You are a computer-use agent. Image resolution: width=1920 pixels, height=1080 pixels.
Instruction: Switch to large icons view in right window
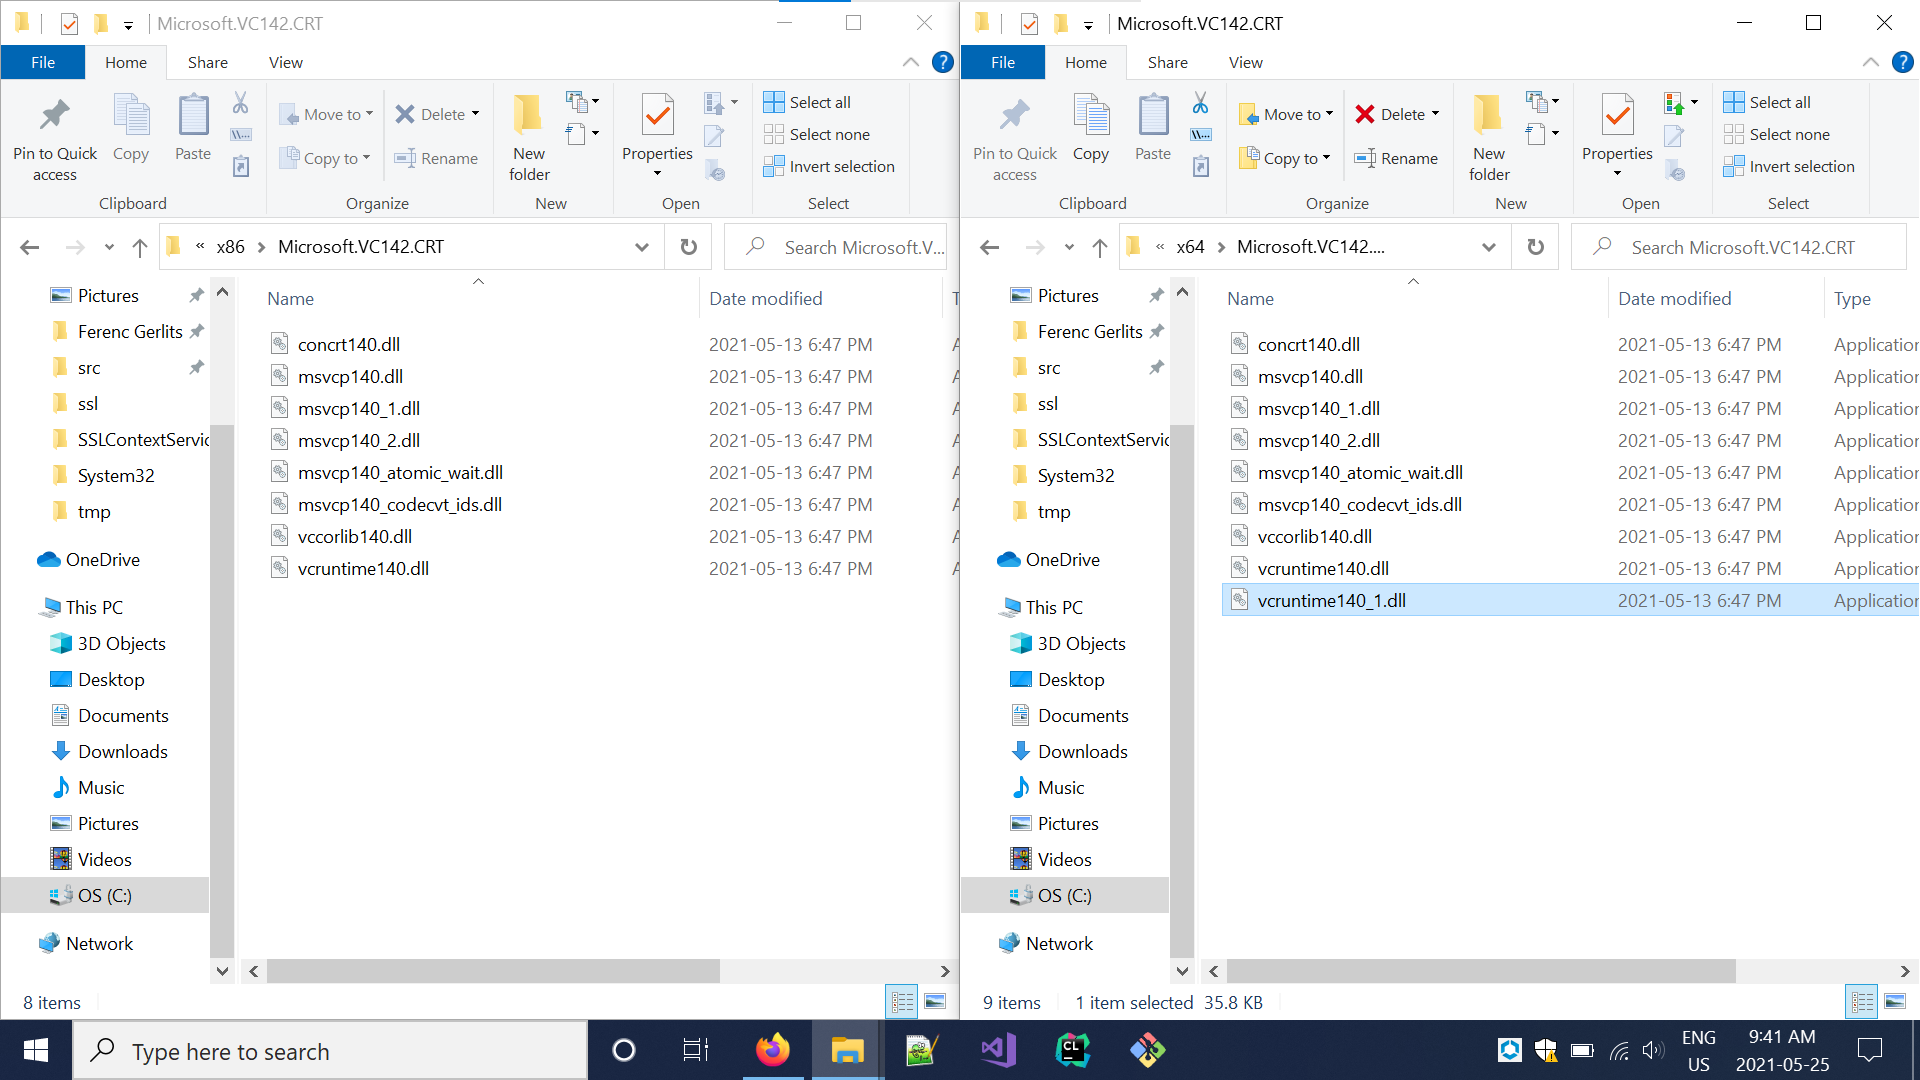click(1895, 1002)
